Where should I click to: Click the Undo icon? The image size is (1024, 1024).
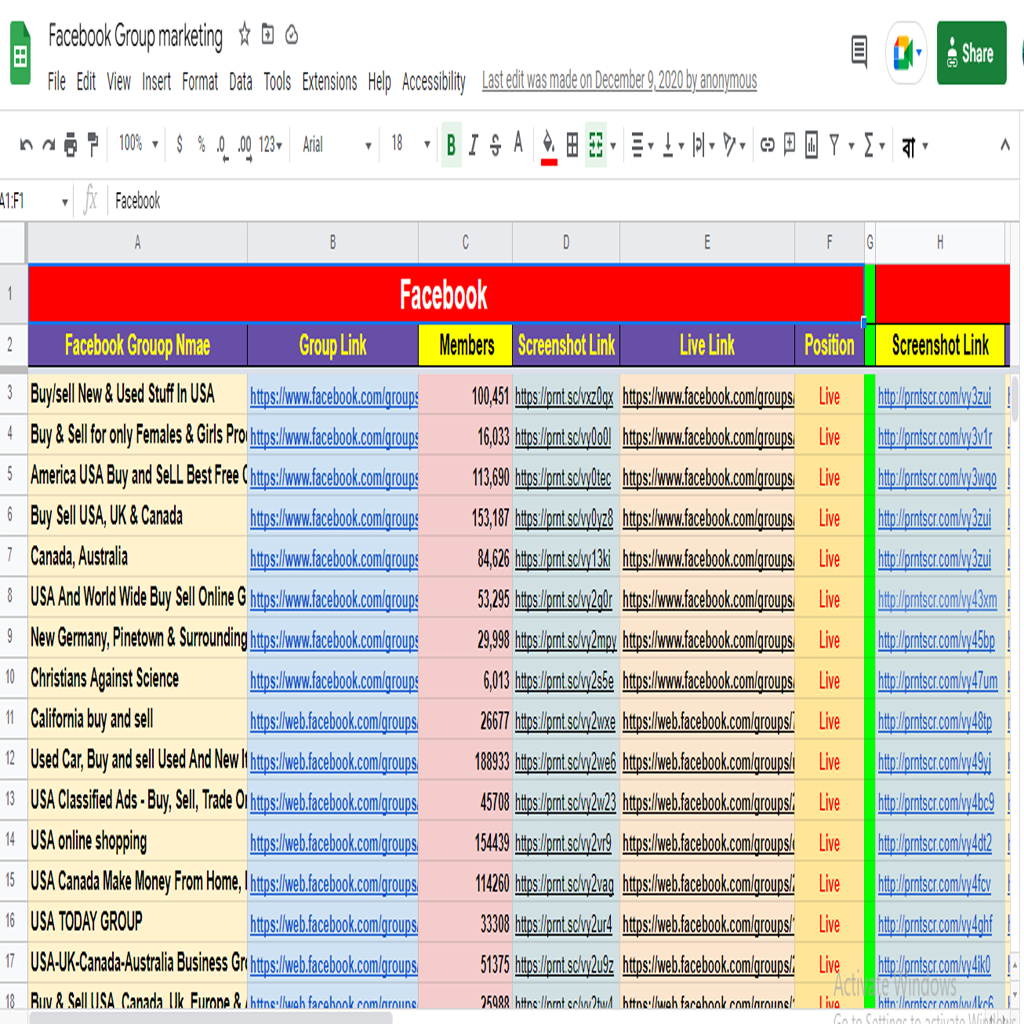(x=26, y=144)
